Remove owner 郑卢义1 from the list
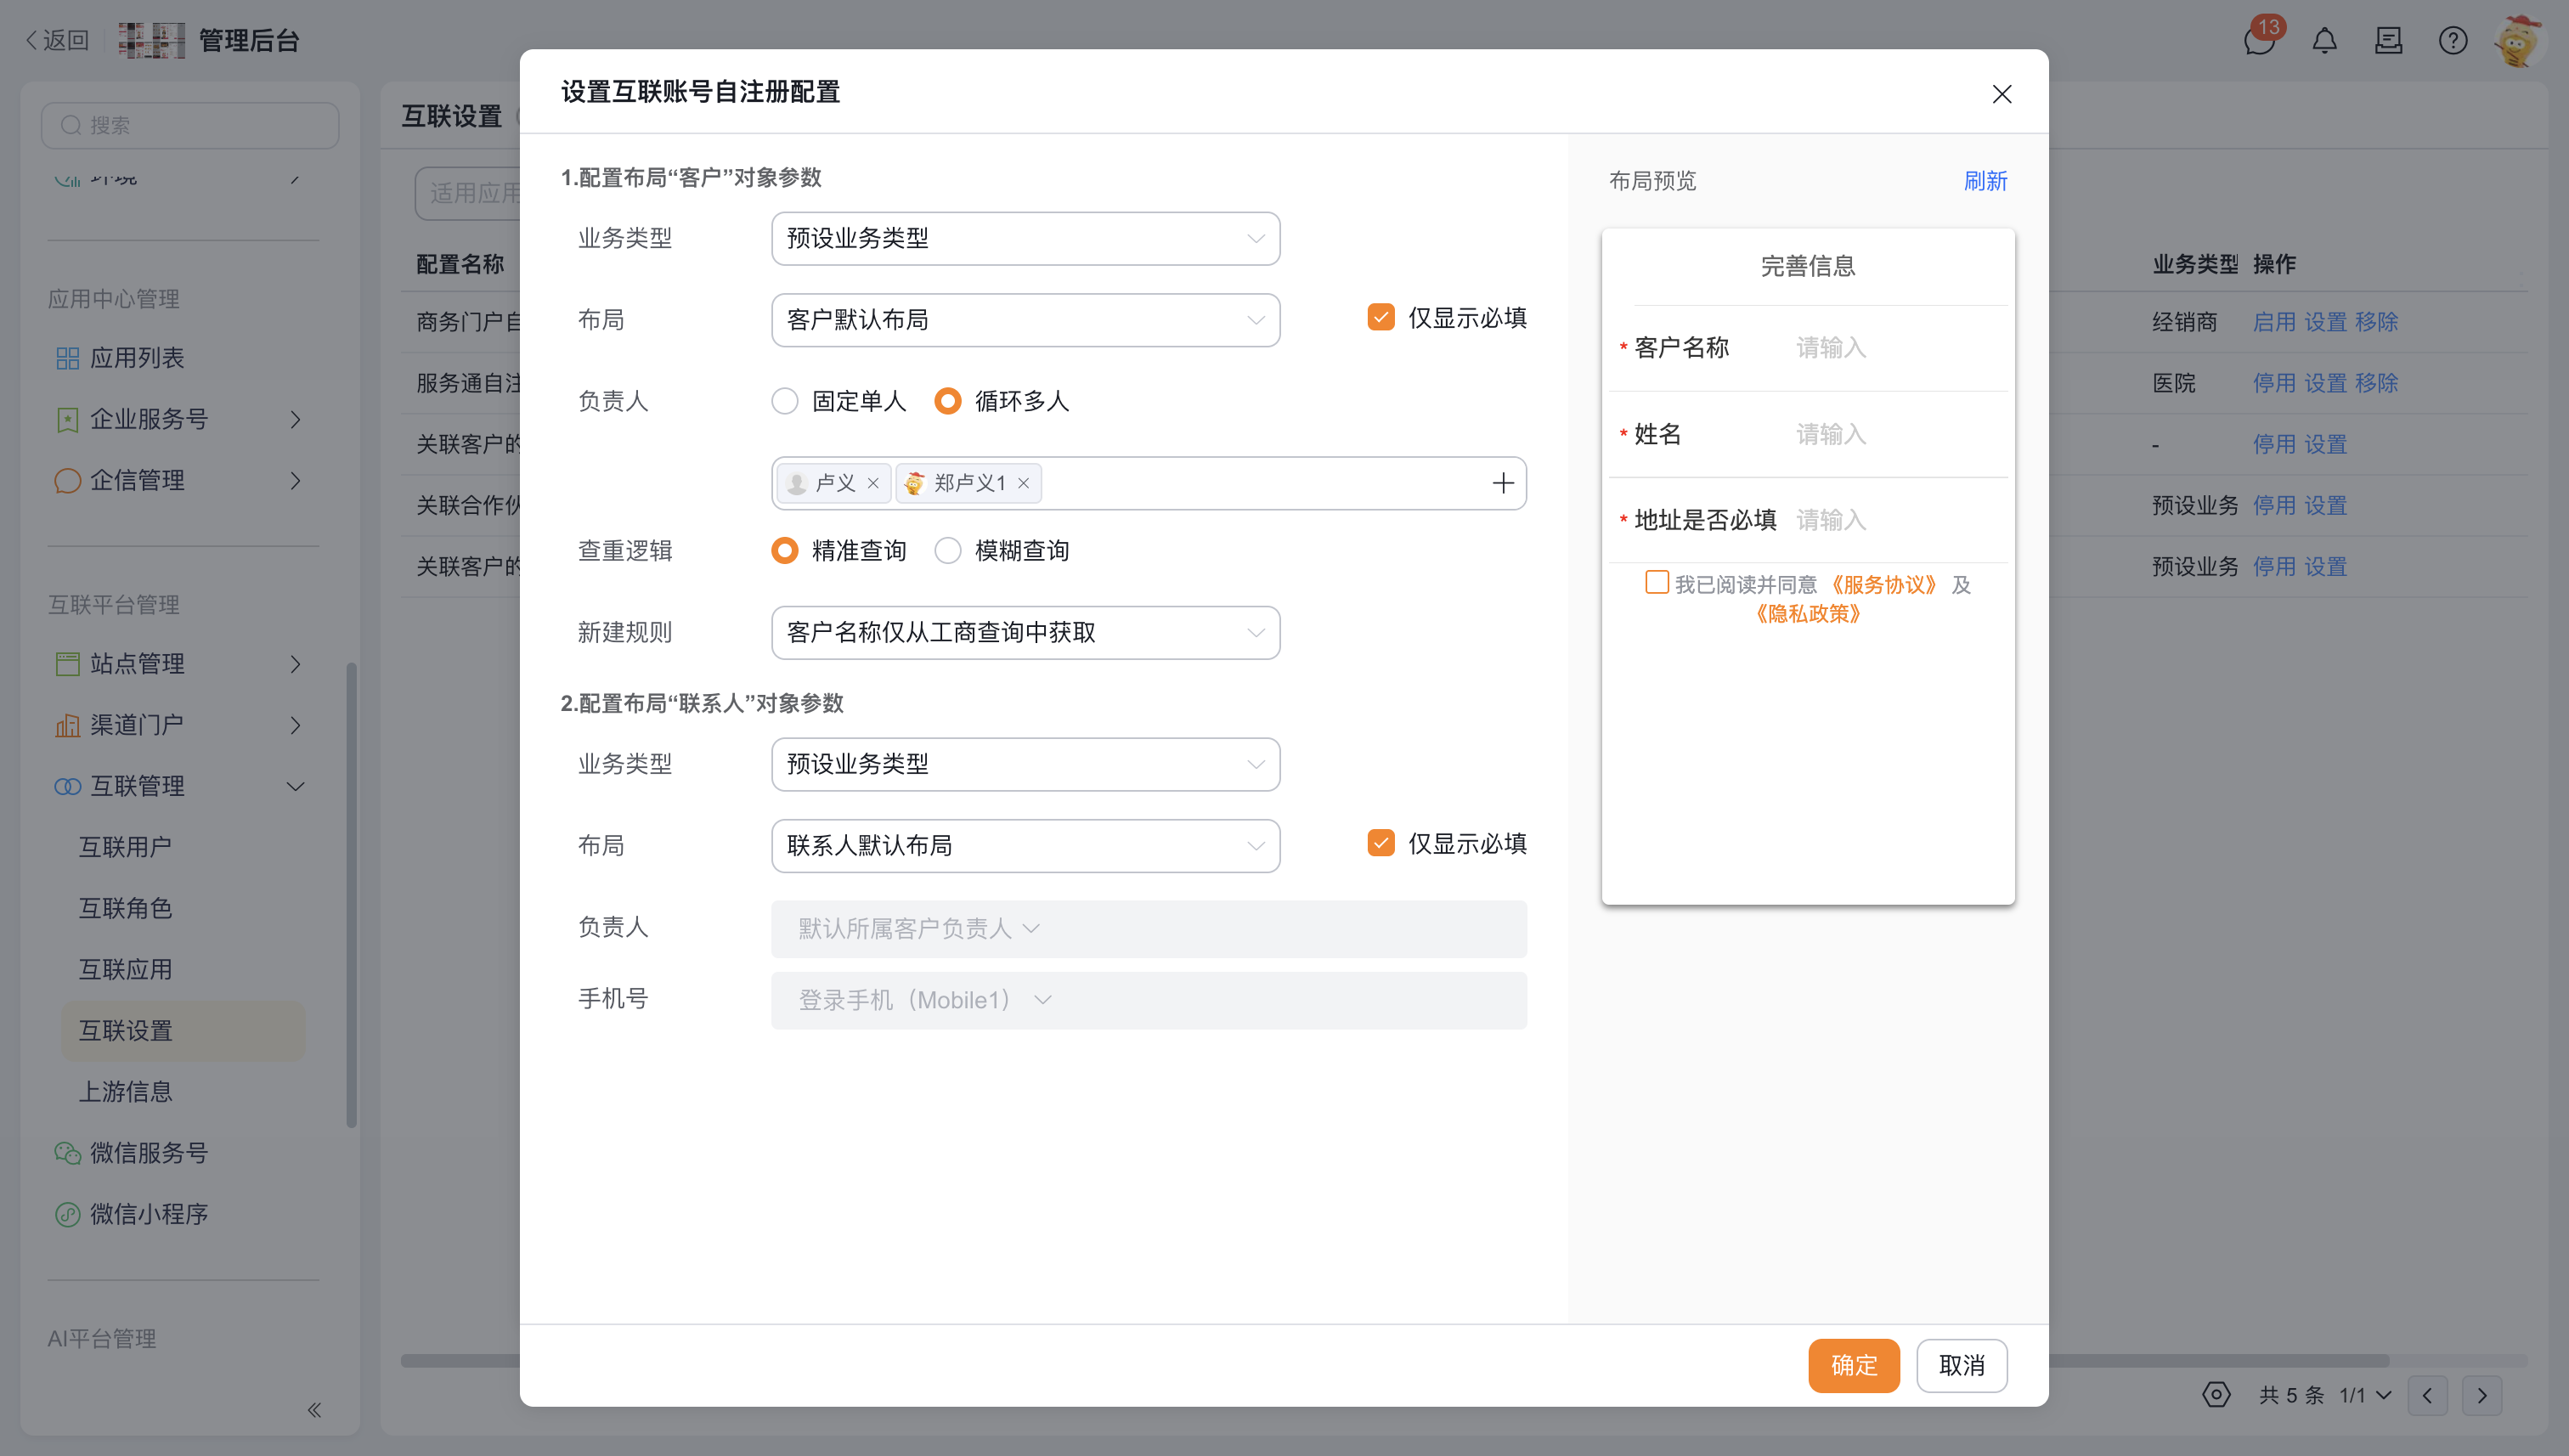The width and height of the screenshot is (2569, 1456). click(x=1023, y=483)
